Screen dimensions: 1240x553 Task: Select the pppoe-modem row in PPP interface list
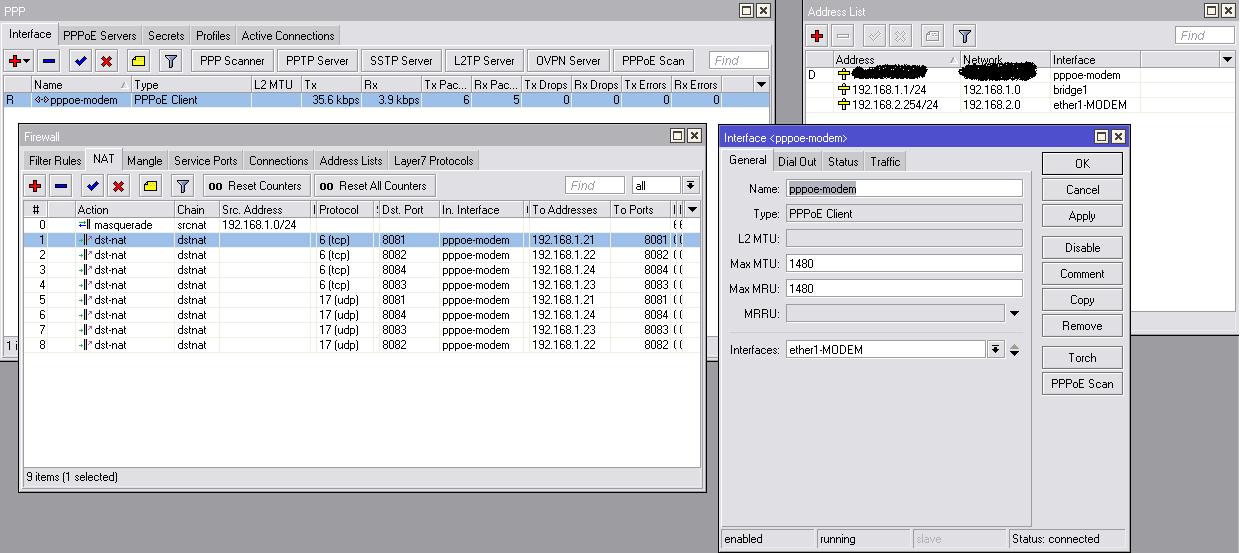point(386,100)
